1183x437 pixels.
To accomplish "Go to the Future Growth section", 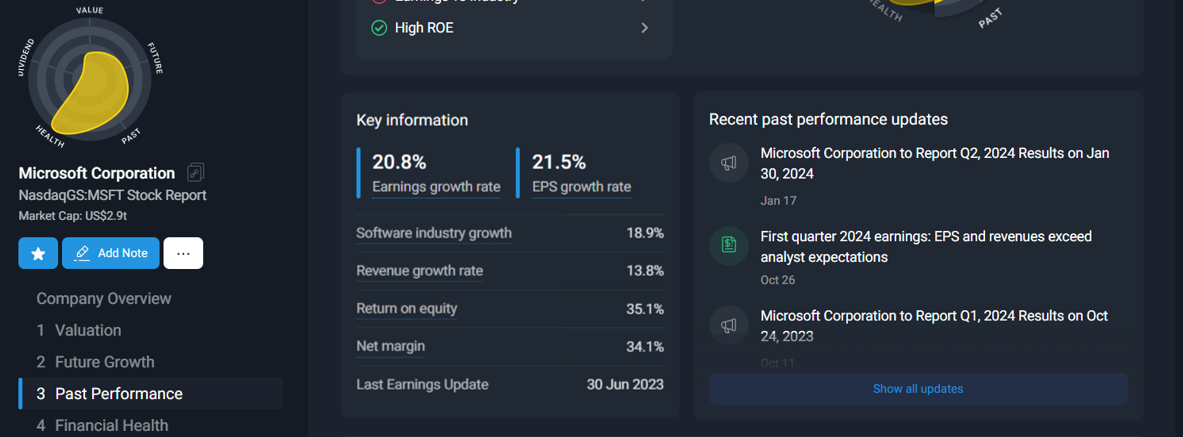I will pos(95,362).
